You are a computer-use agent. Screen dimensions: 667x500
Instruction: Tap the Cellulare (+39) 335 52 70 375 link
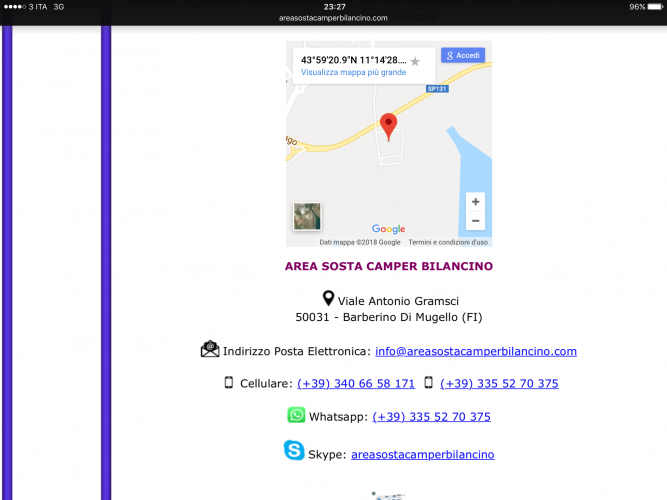click(x=499, y=384)
